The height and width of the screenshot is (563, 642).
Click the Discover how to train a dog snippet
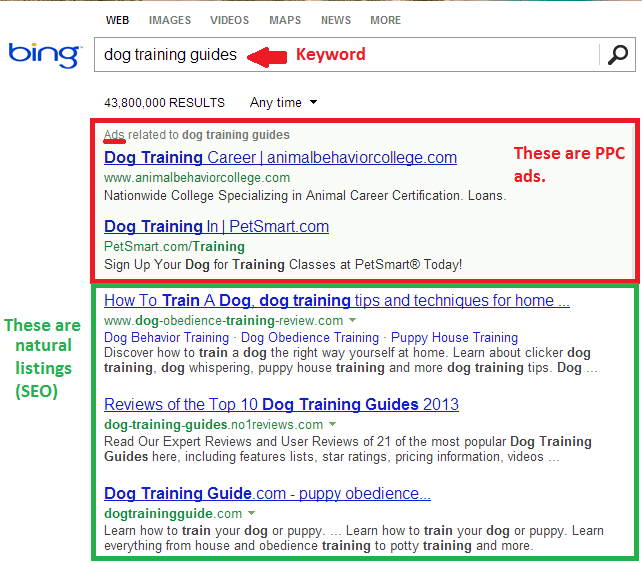pyautogui.click(x=350, y=360)
